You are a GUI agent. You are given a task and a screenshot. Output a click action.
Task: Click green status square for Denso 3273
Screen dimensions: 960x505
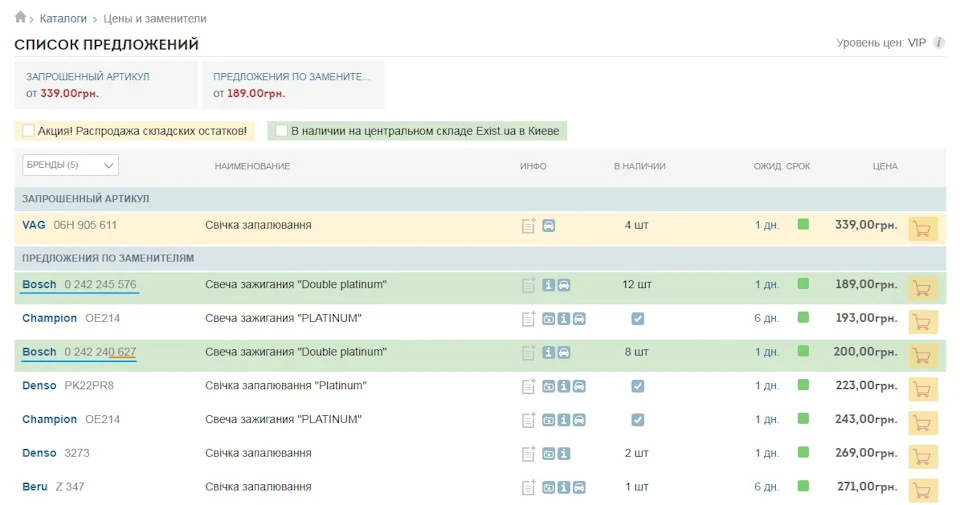(803, 452)
